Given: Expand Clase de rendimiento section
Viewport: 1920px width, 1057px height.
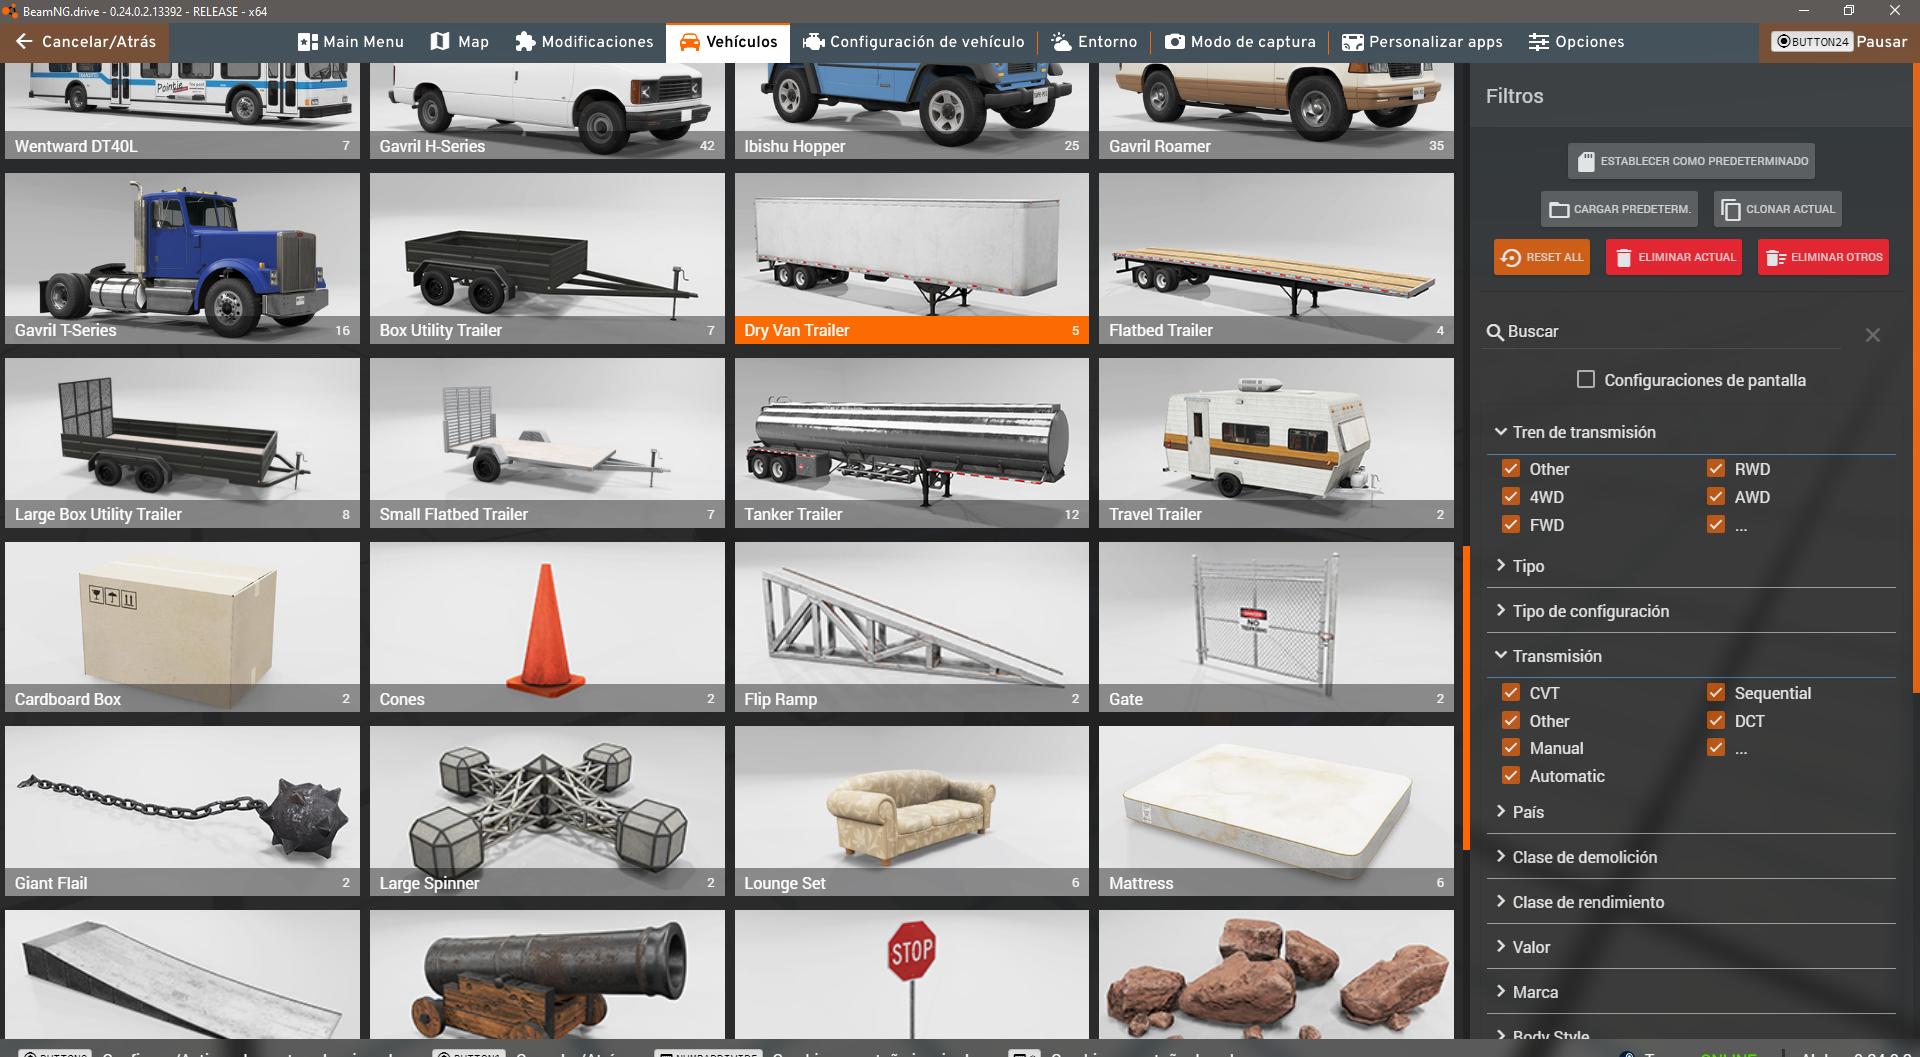Looking at the screenshot, I should (x=1690, y=902).
